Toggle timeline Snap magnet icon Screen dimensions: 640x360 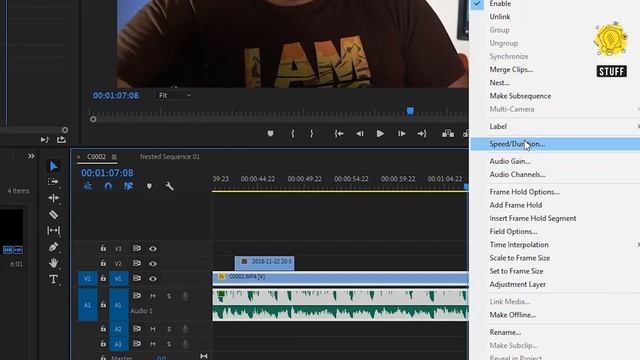[x=108, y=186]
